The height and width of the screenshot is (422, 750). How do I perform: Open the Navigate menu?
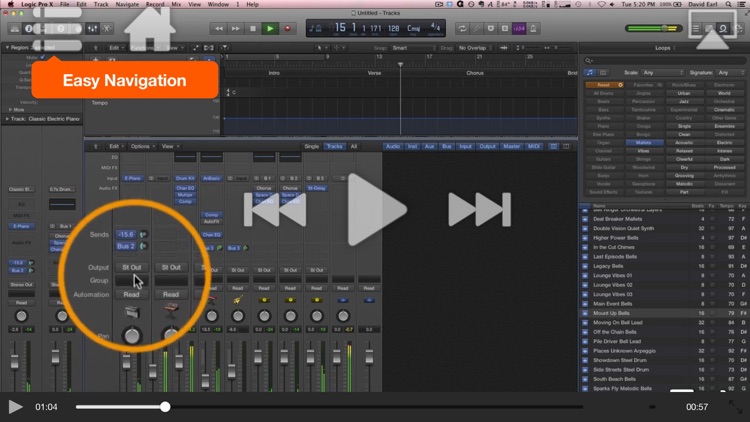pyautogui.click(x=127, y=4)
